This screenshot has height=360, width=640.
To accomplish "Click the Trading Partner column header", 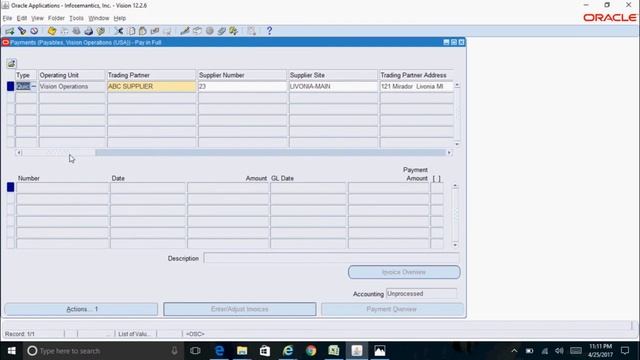I will 129,75.
